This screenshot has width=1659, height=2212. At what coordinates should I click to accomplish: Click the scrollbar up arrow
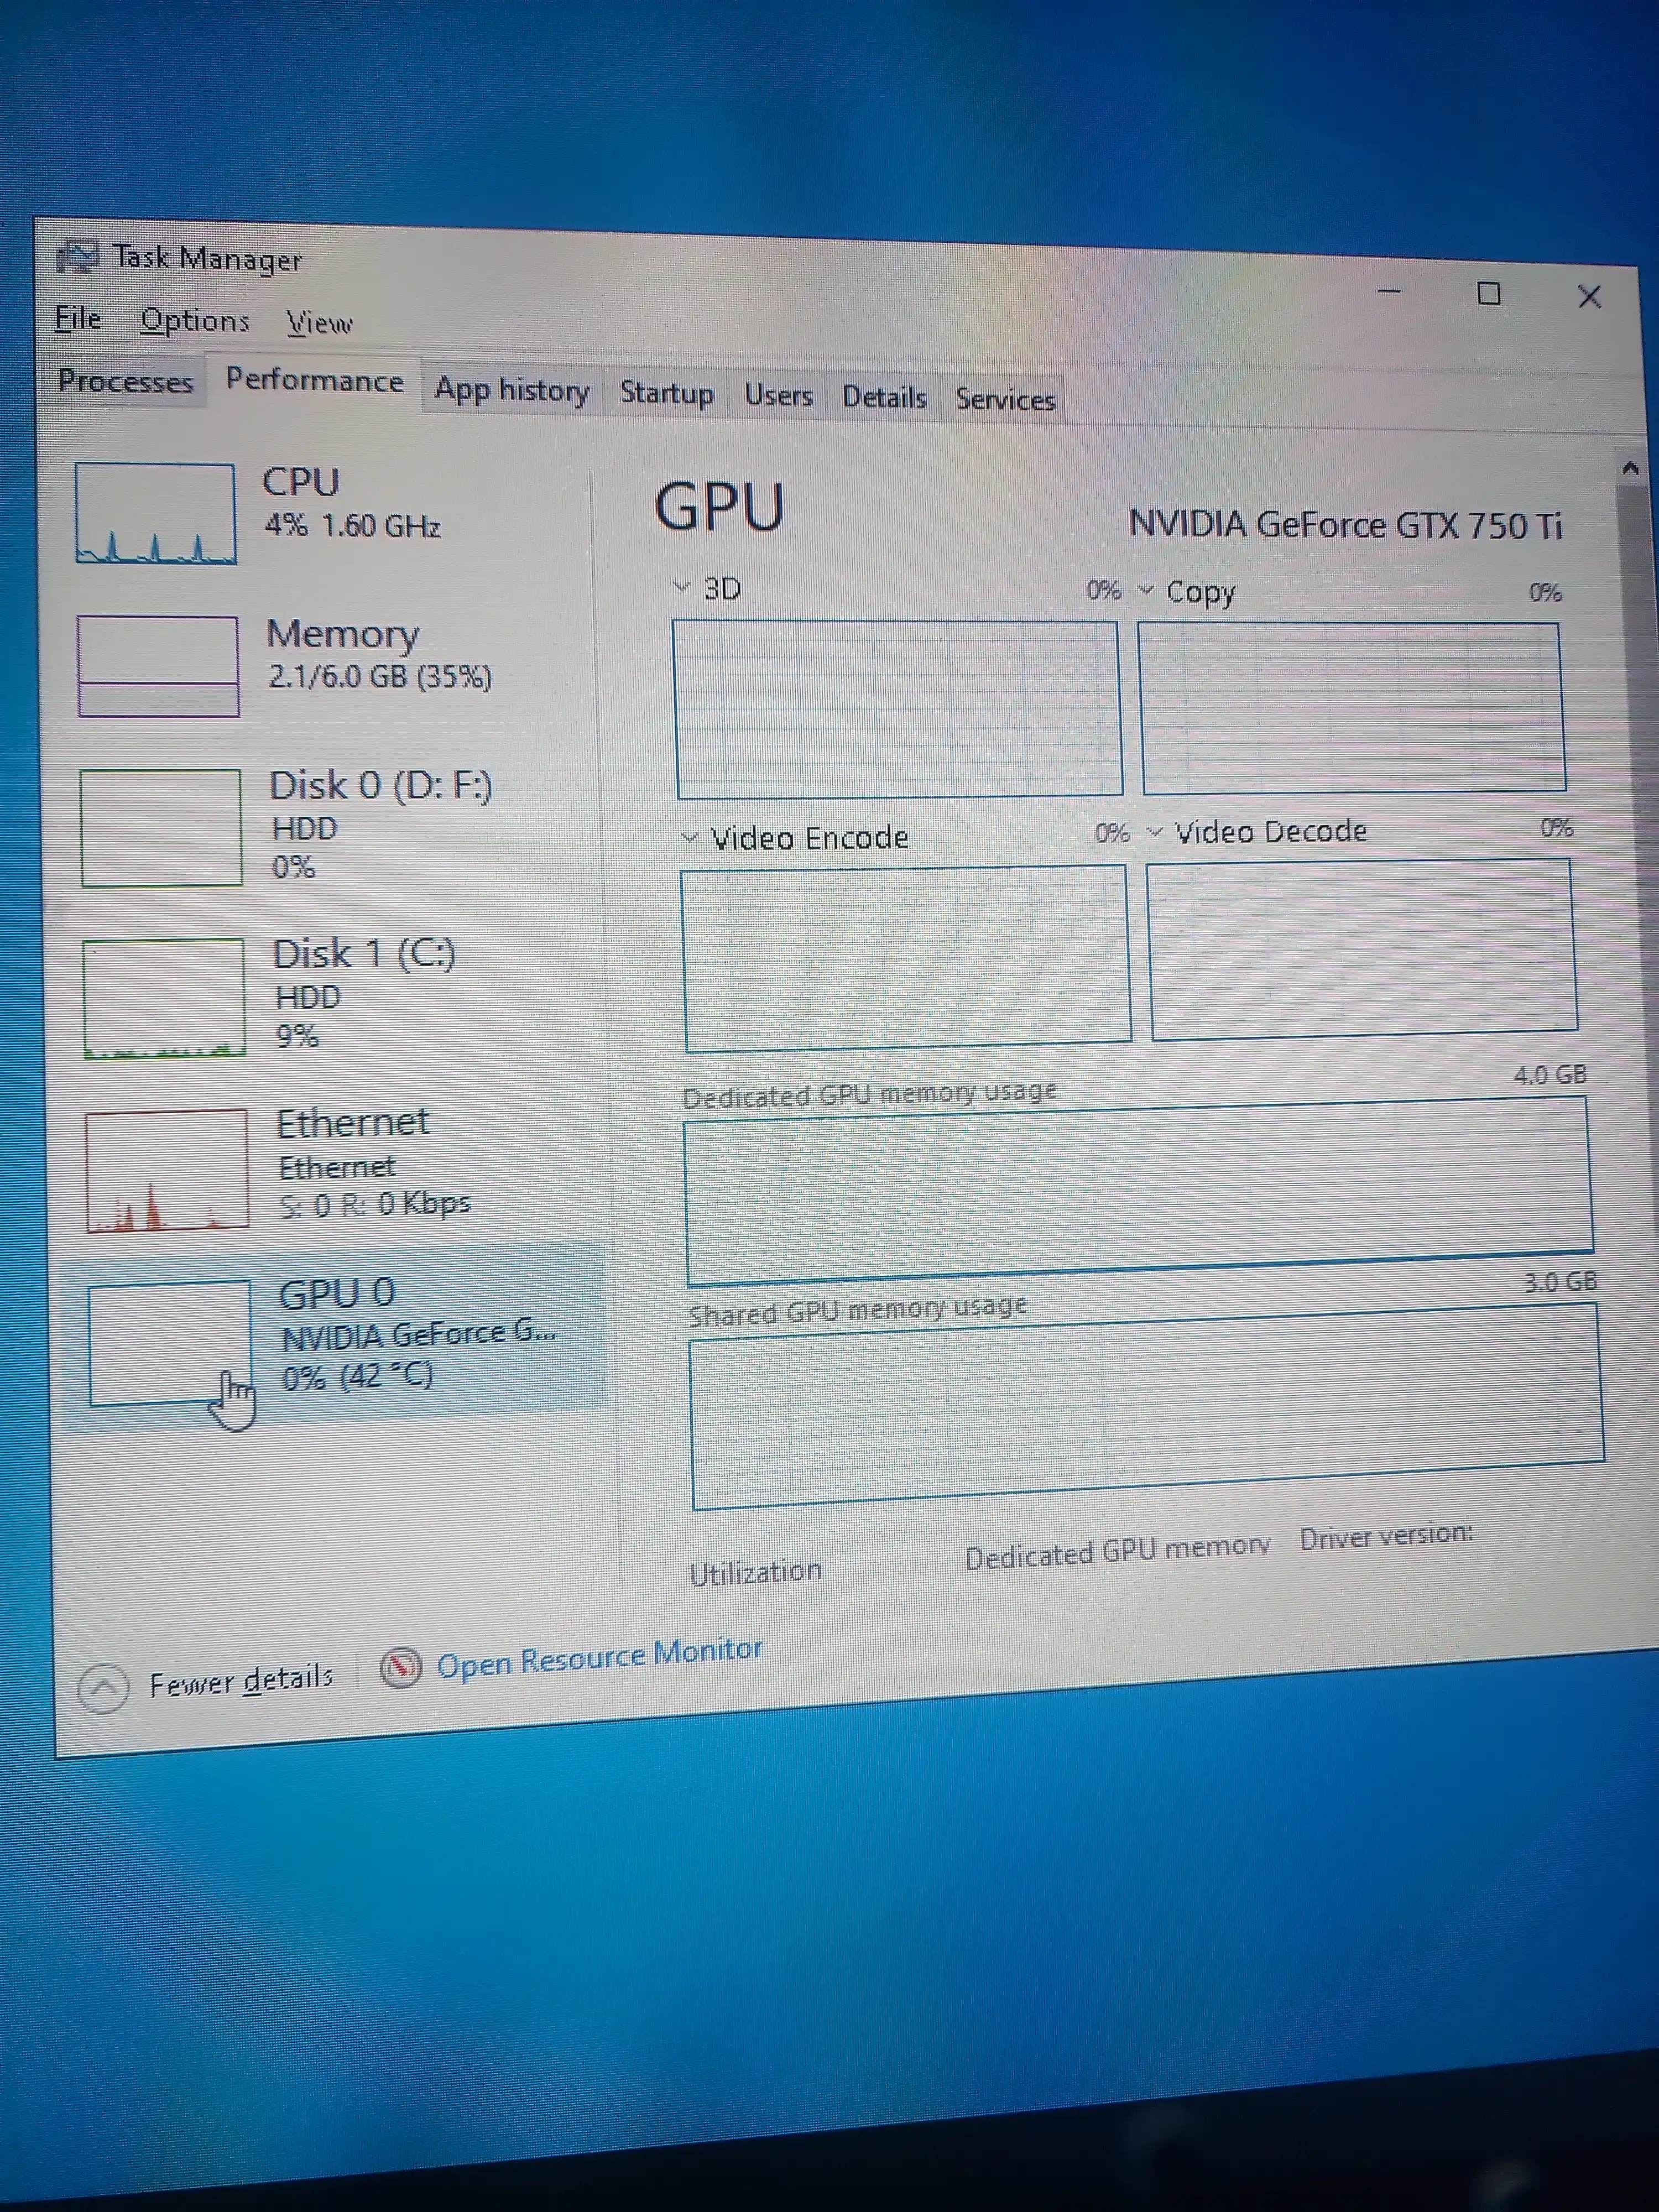click(1630, 468)
